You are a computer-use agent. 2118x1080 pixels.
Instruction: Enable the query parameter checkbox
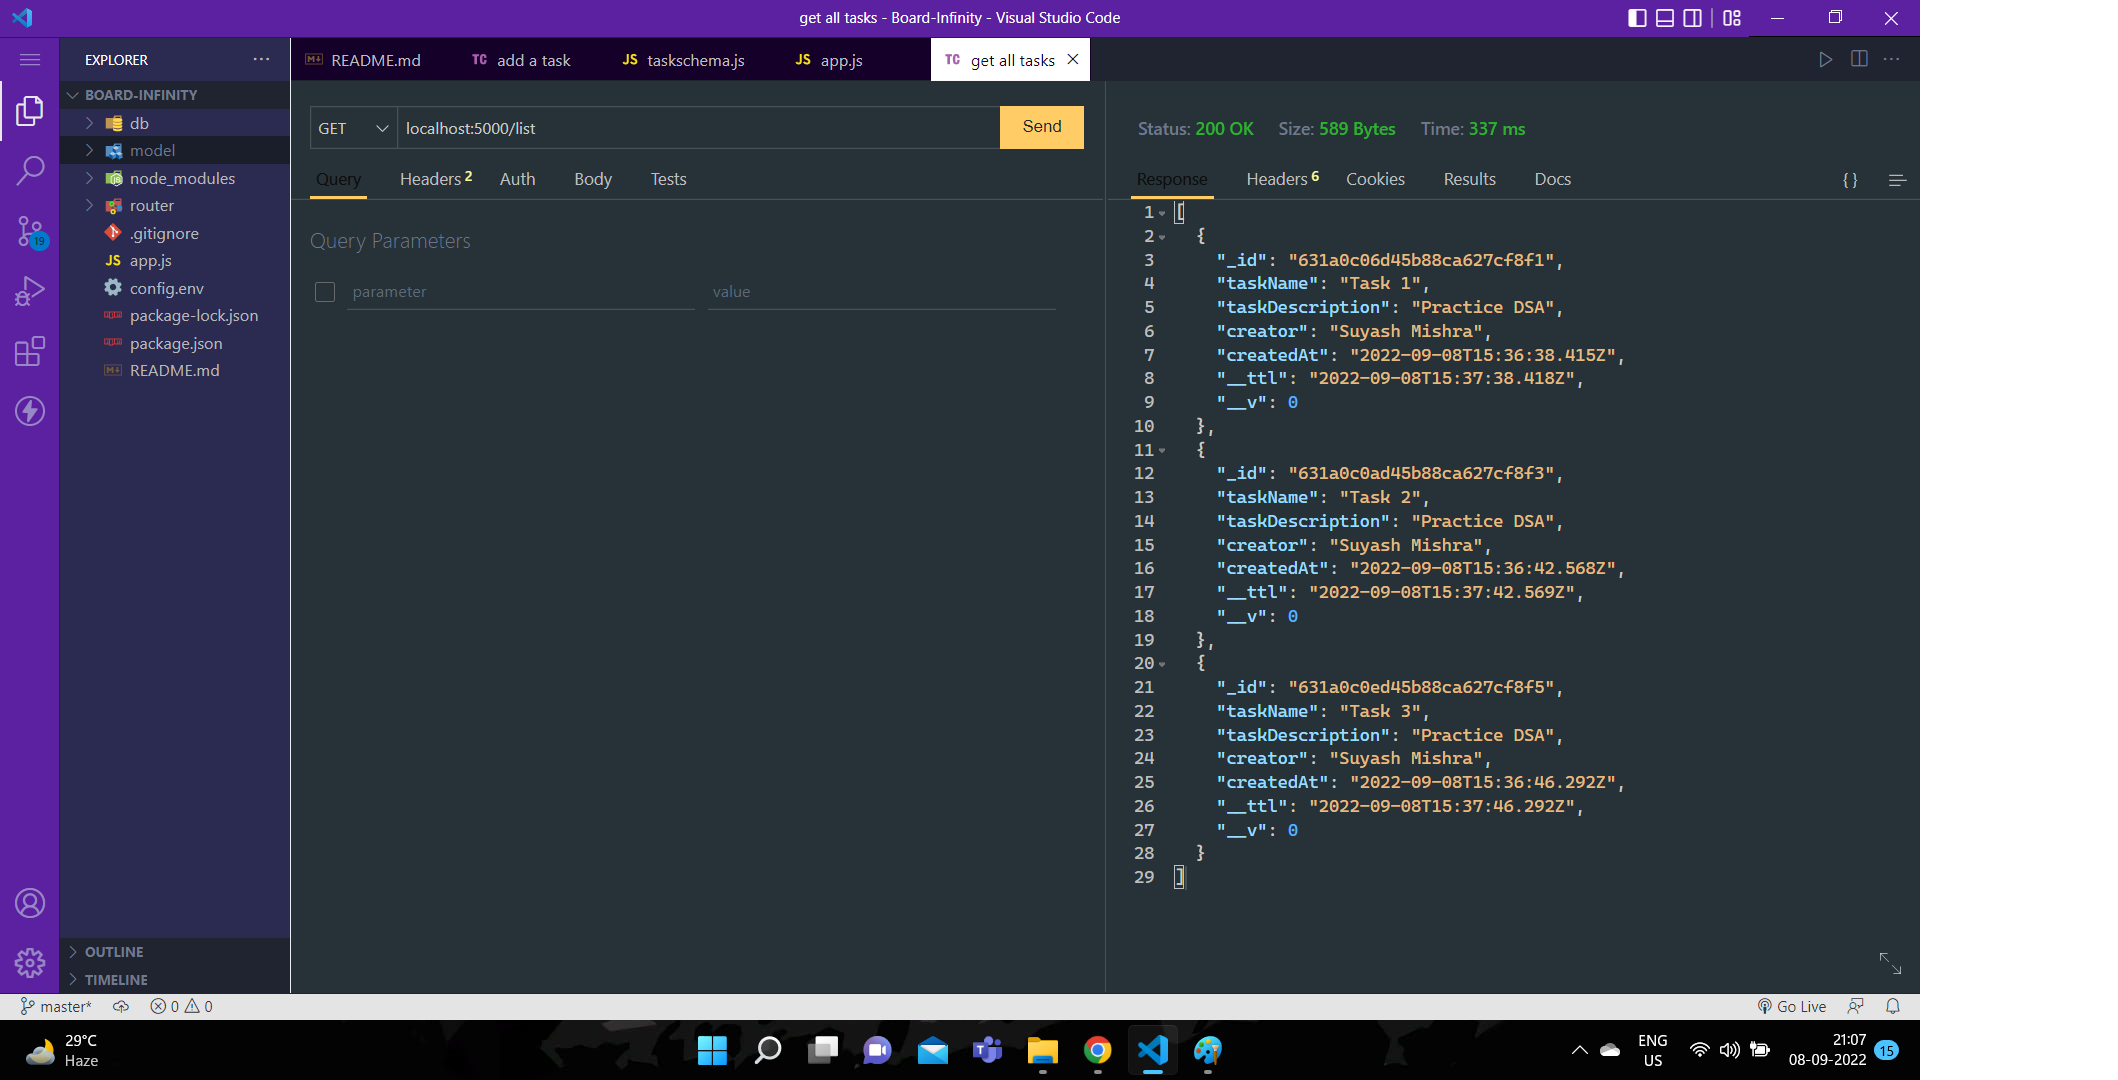325,292
